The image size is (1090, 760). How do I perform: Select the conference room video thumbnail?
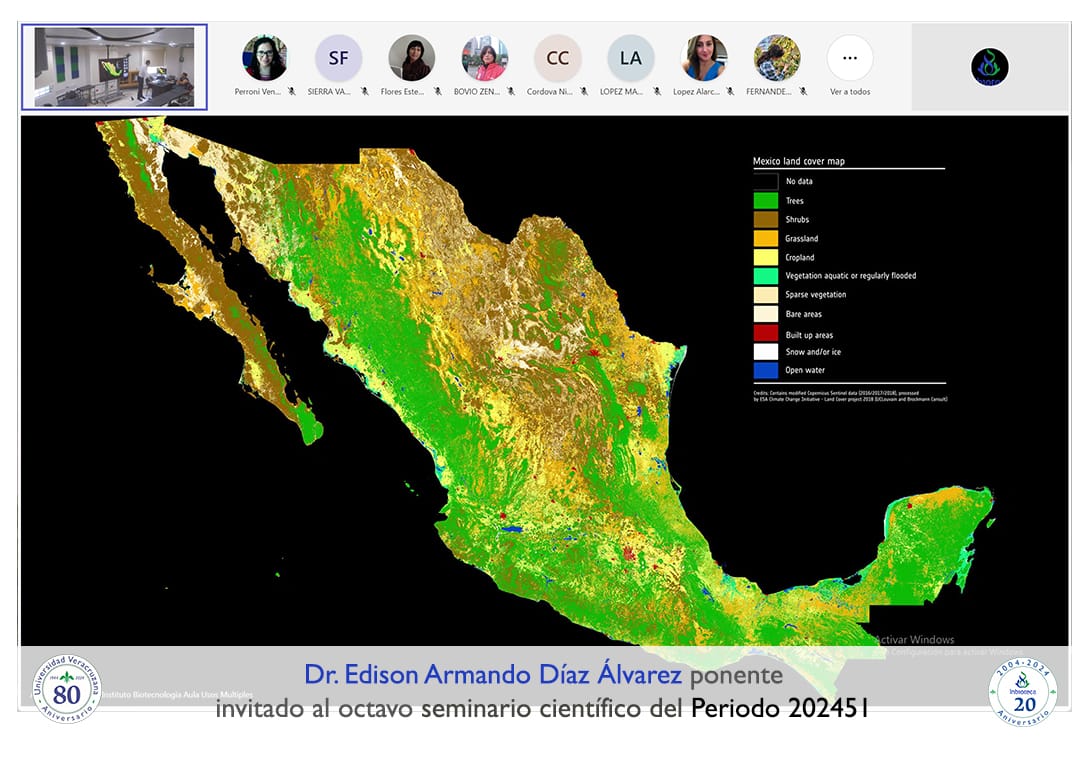(114, 67)
